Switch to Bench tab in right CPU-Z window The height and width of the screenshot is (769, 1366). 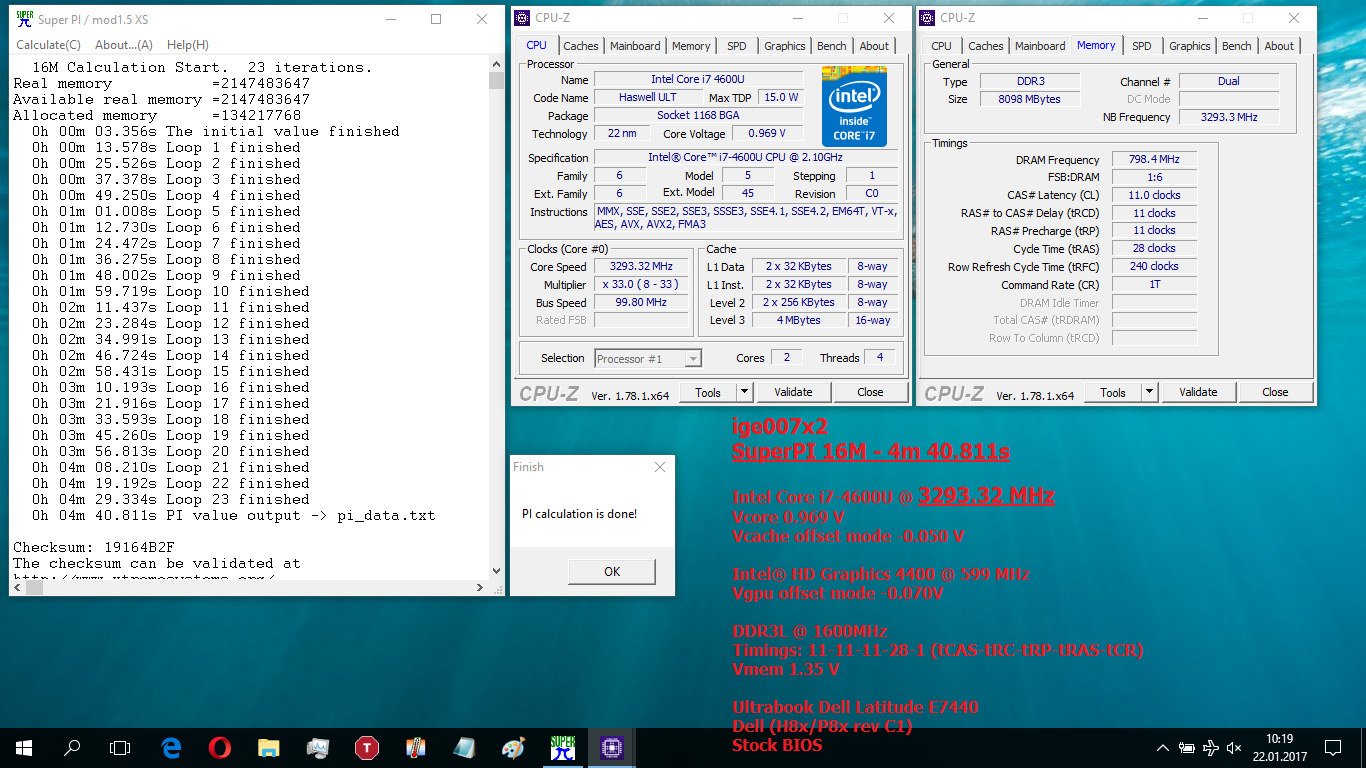[x=1237, y=46]
